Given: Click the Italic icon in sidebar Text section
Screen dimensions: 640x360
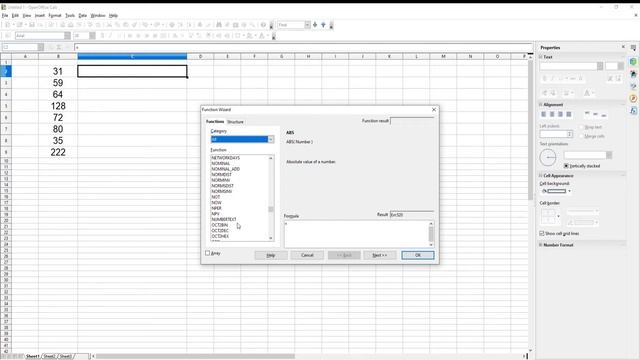Looking at the screenshot, I should click(x=552, y=78).
